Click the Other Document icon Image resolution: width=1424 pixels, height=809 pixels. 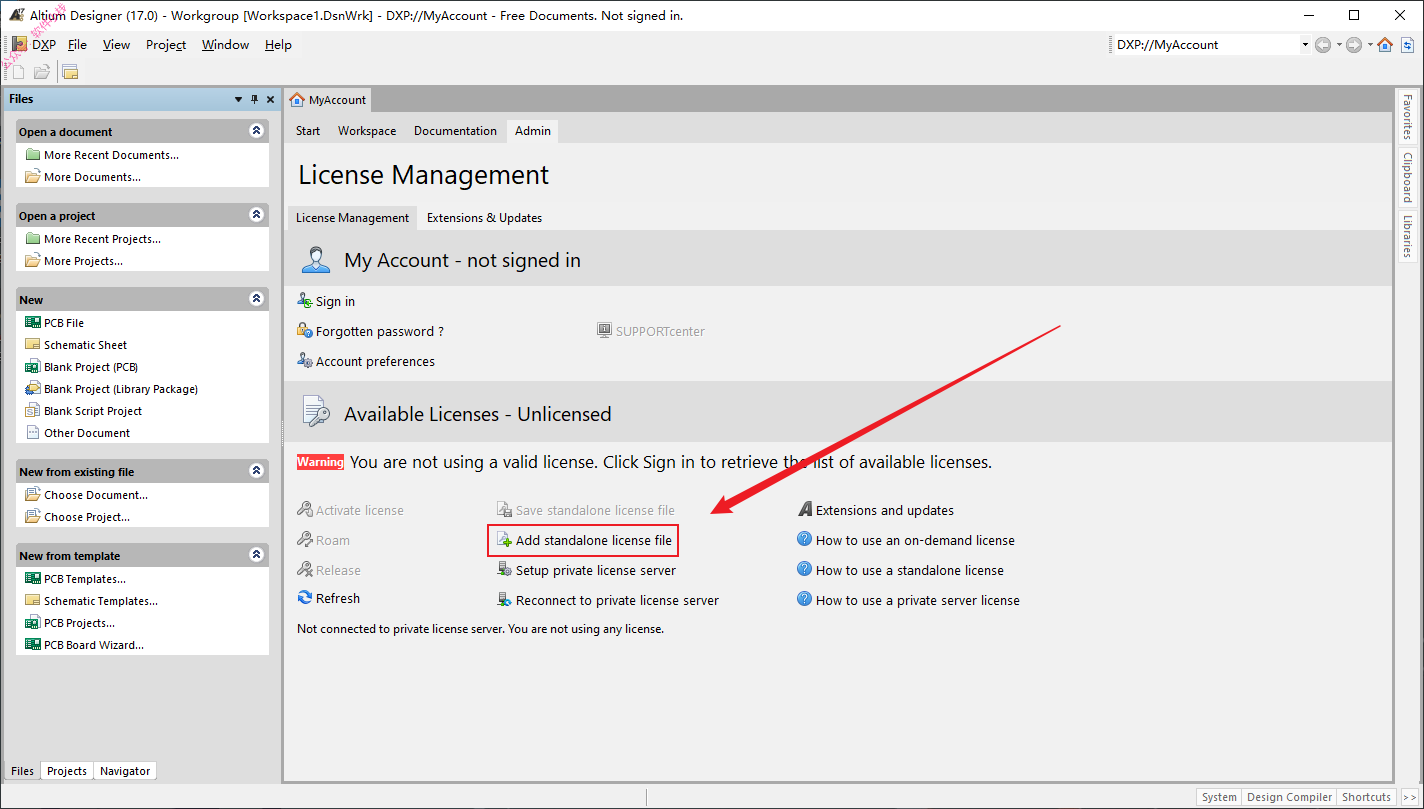pyautogui.click(x=33, y=433)
